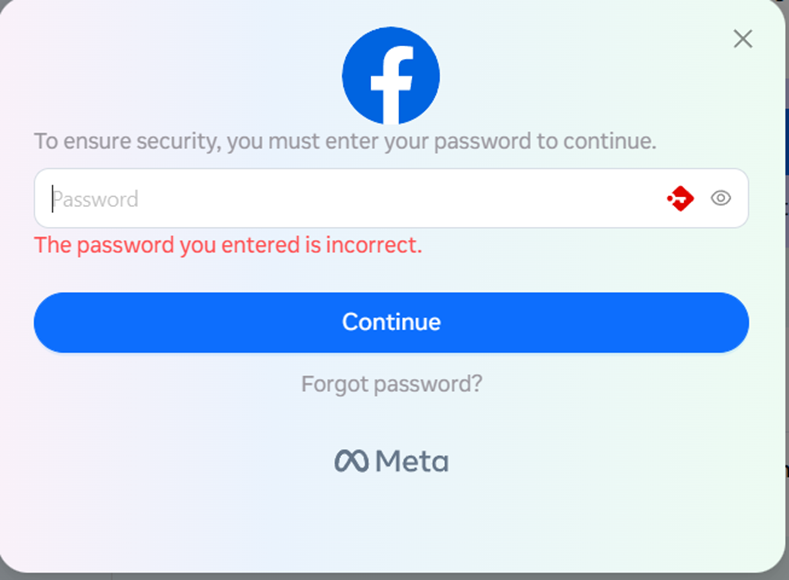
Task: Click the red password manager icon
Action: coord(681,198)
